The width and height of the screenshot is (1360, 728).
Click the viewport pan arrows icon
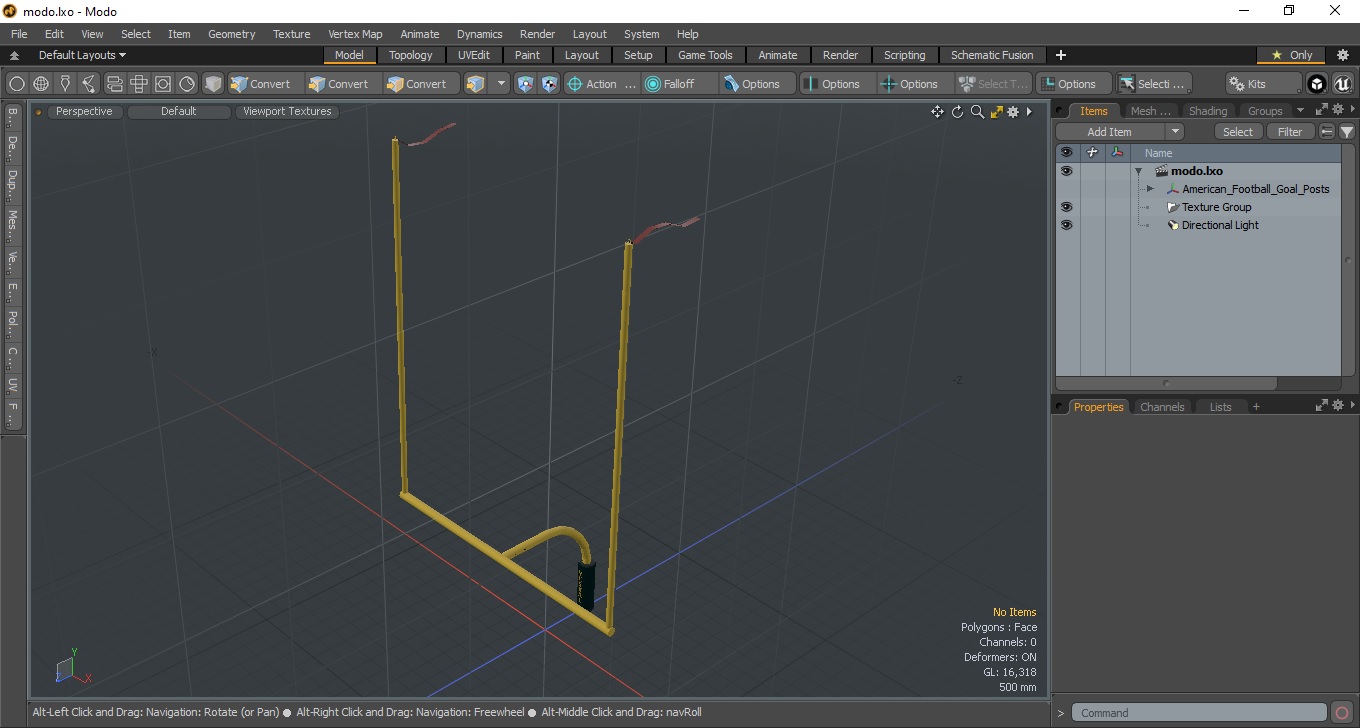937,112
